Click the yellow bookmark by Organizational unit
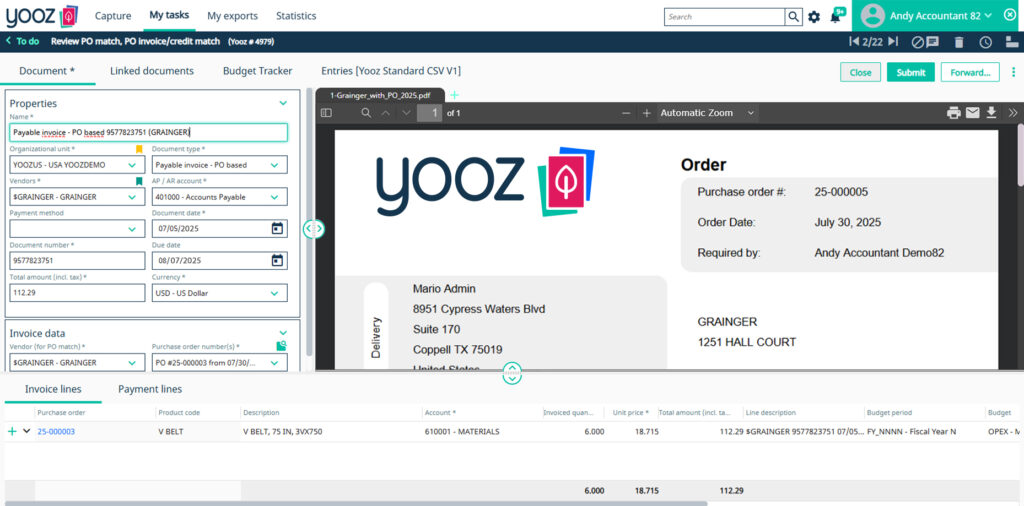This screenshot has height=506, width=1024. 138,149
